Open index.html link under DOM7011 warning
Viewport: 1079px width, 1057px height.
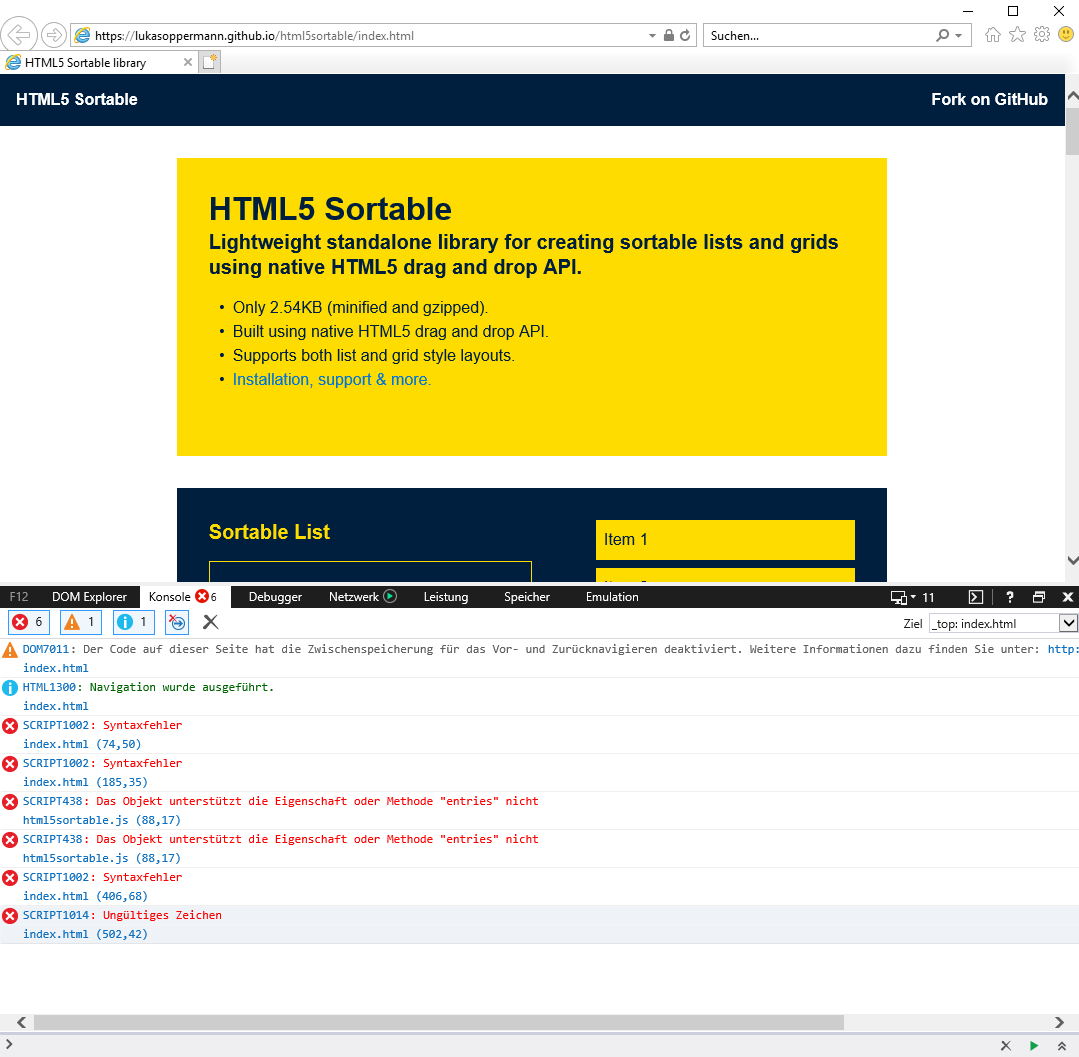pos(56,668)
